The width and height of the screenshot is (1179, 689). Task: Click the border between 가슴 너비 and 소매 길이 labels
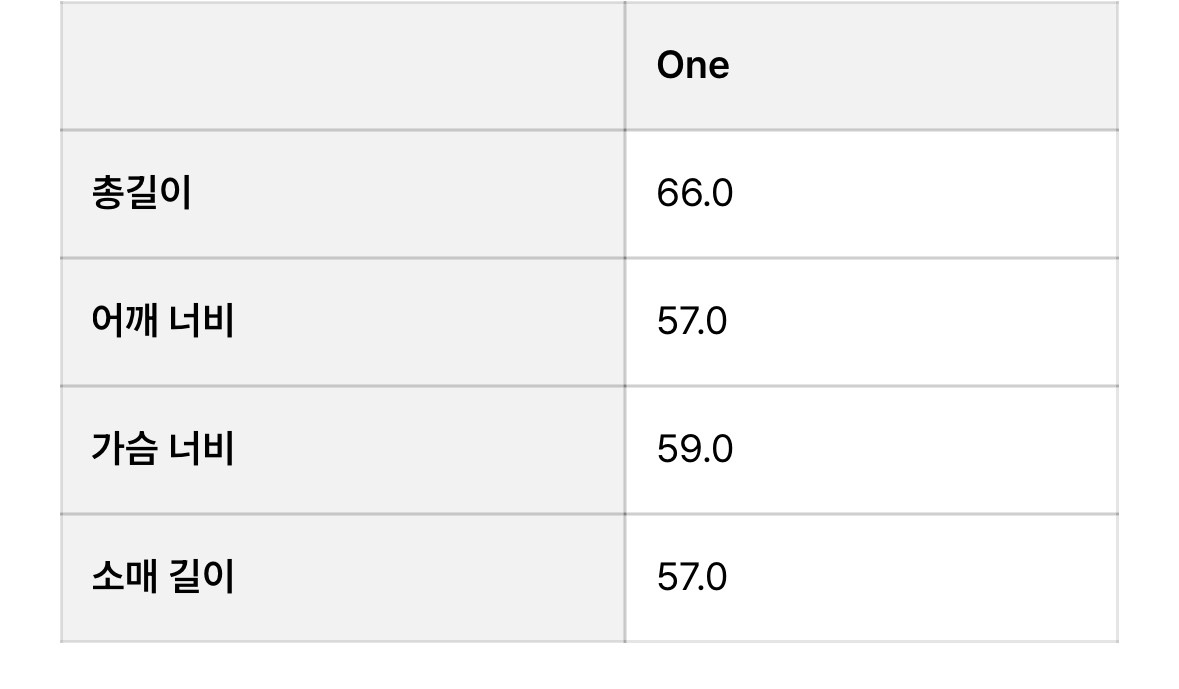342,514
